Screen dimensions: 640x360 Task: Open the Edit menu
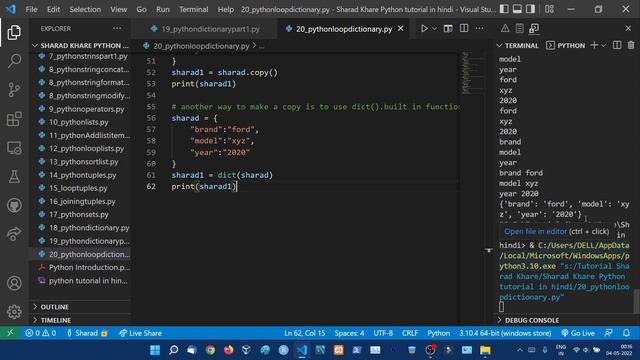(x=53, y=9)
